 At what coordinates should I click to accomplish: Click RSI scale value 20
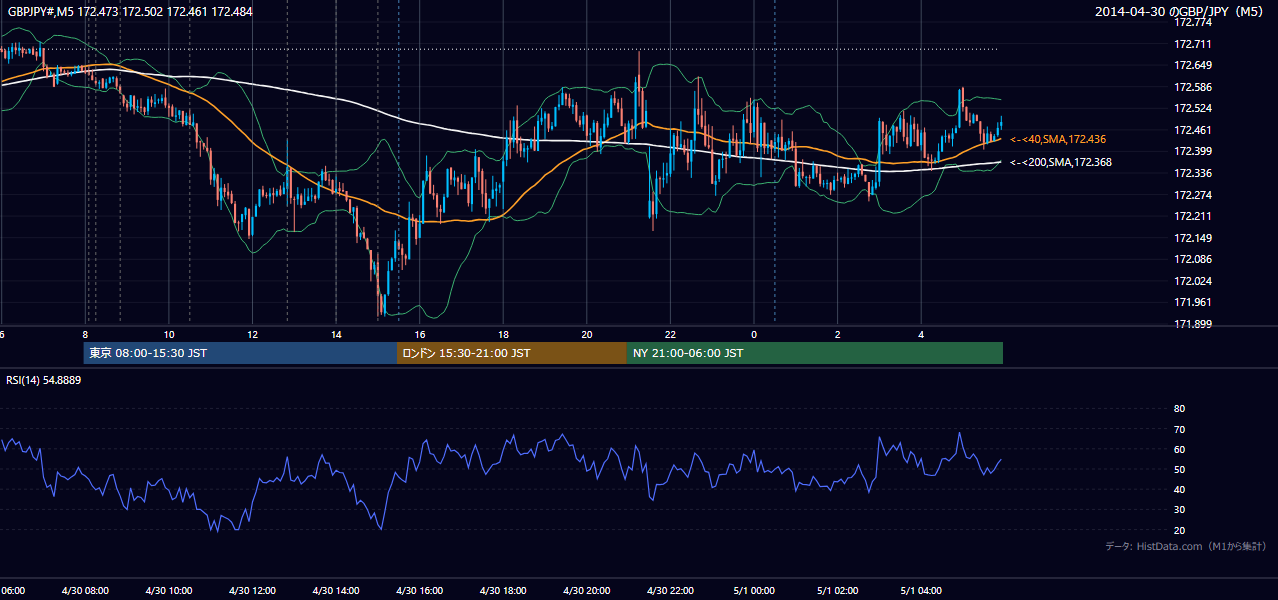pos(1179,530)
